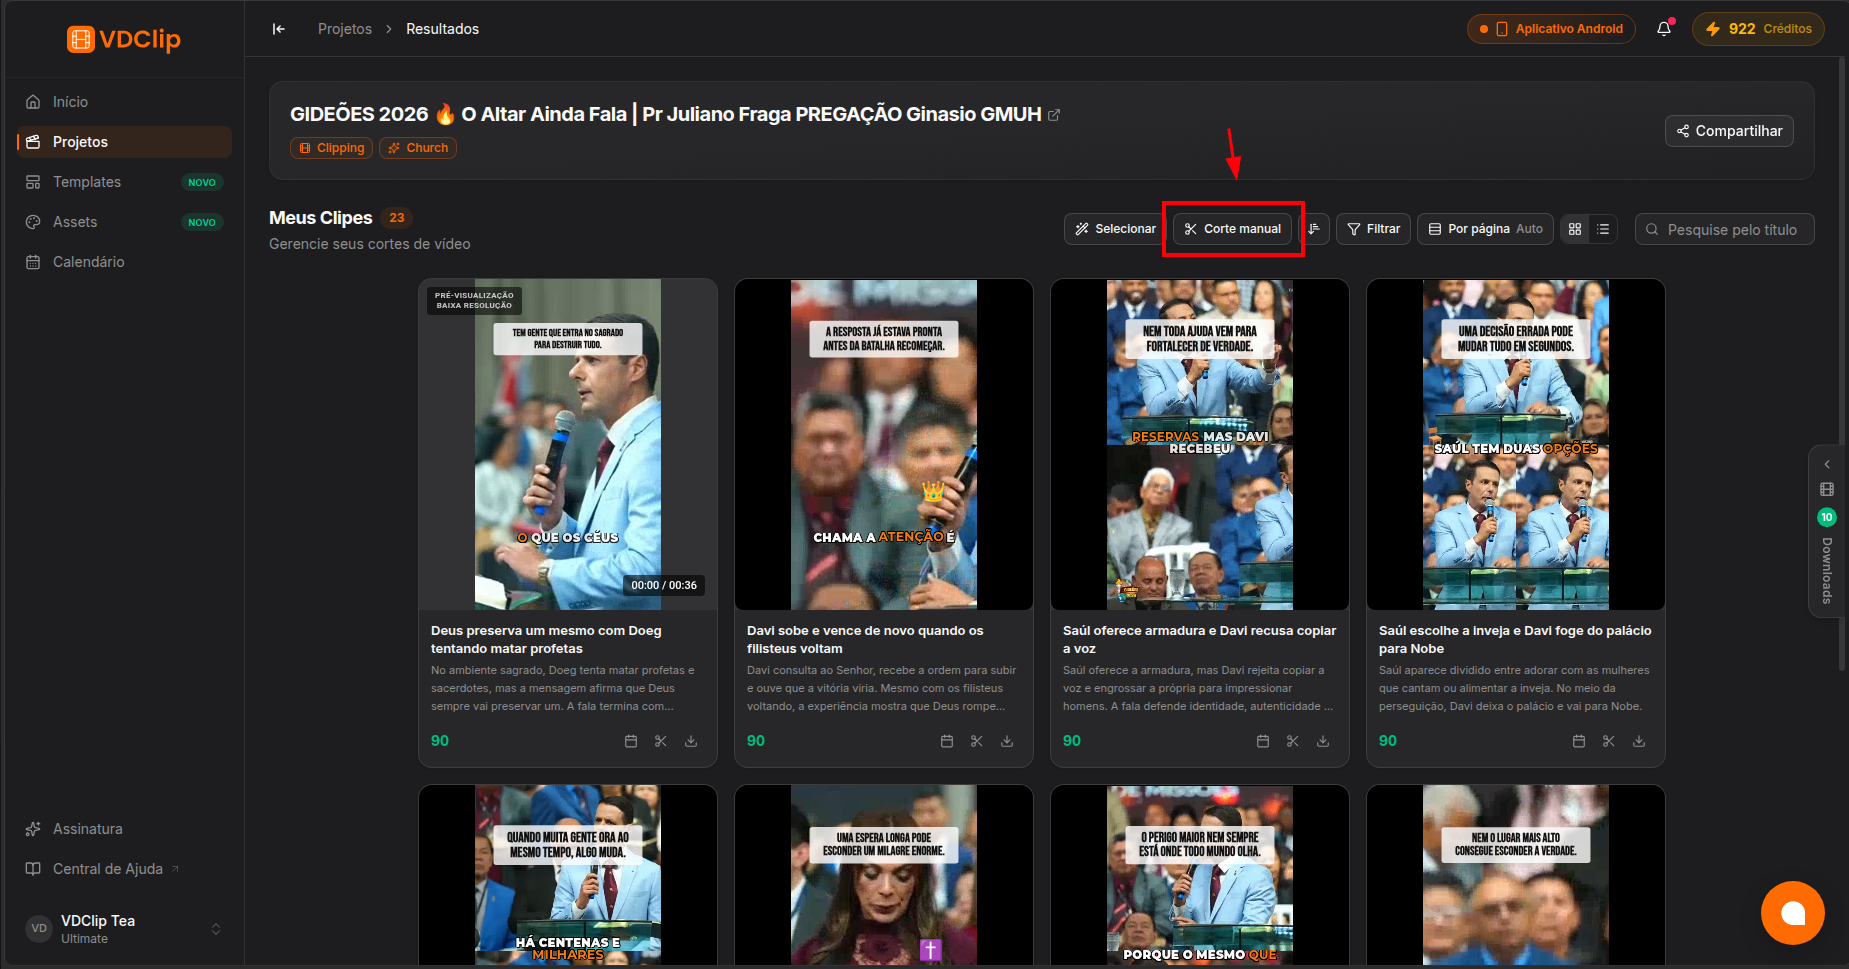Open Assinatura in the sidebar
This screenshot has width=1849, height=969.
tap(124, 829)
